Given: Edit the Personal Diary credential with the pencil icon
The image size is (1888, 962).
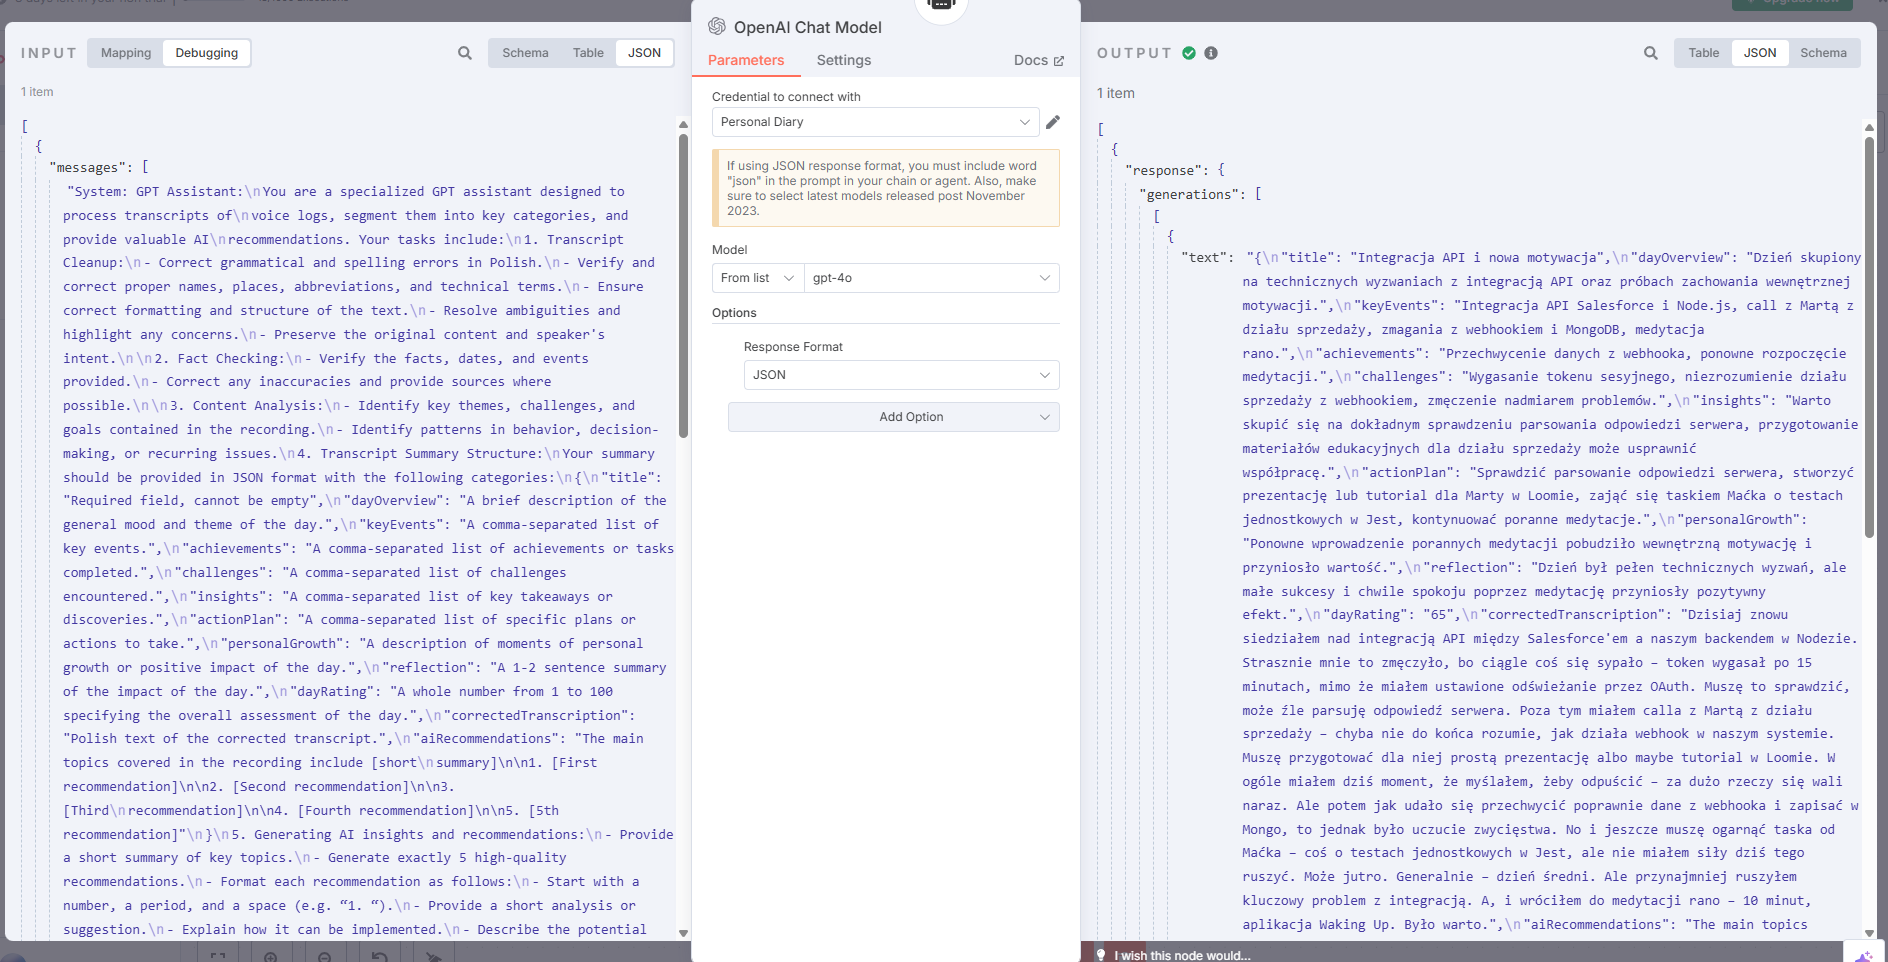Looking at the screenshot, I should point(1053,122).
